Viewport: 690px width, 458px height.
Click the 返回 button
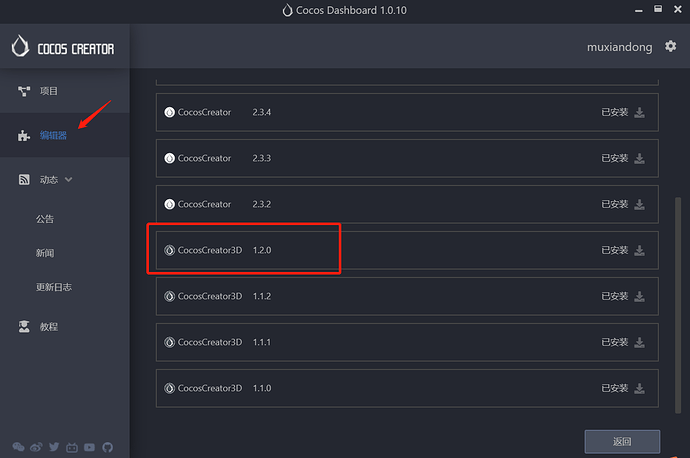pos(622,441)
